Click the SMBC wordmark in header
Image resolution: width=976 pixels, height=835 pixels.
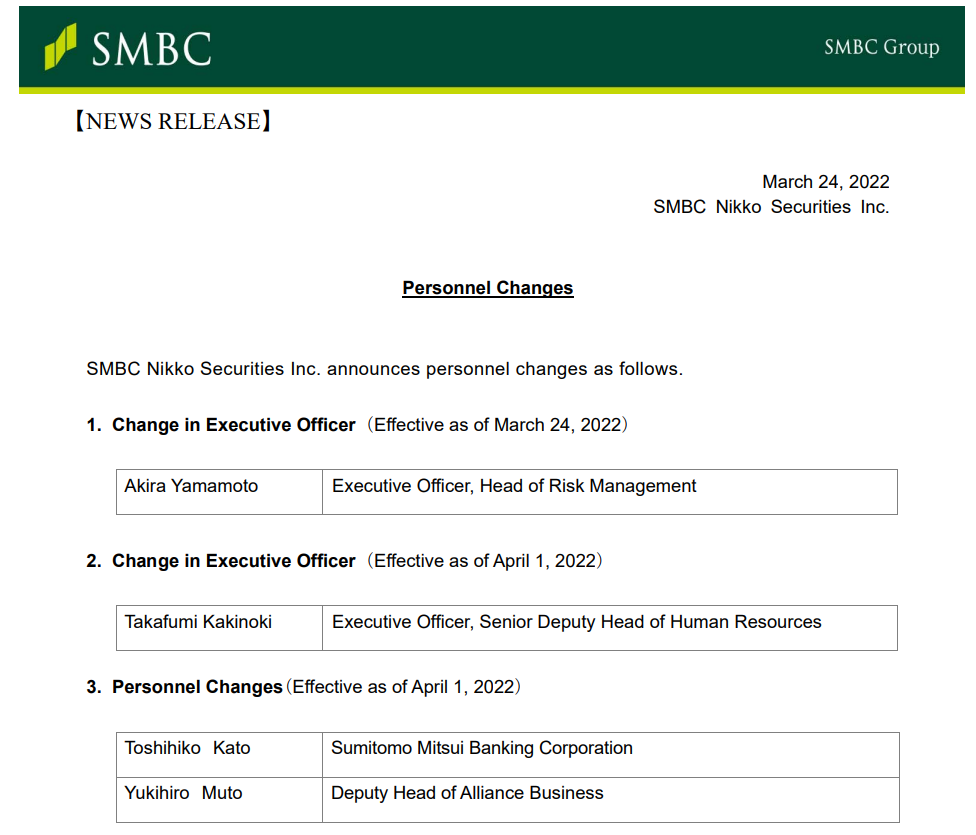[x=152, y=49]
